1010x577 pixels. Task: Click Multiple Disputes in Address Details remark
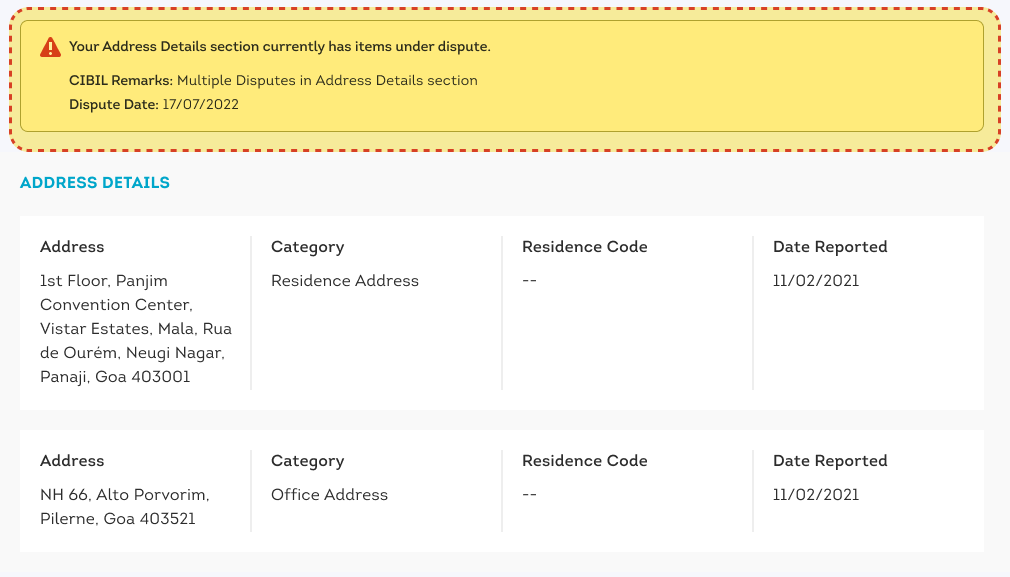tap(327, 80)
